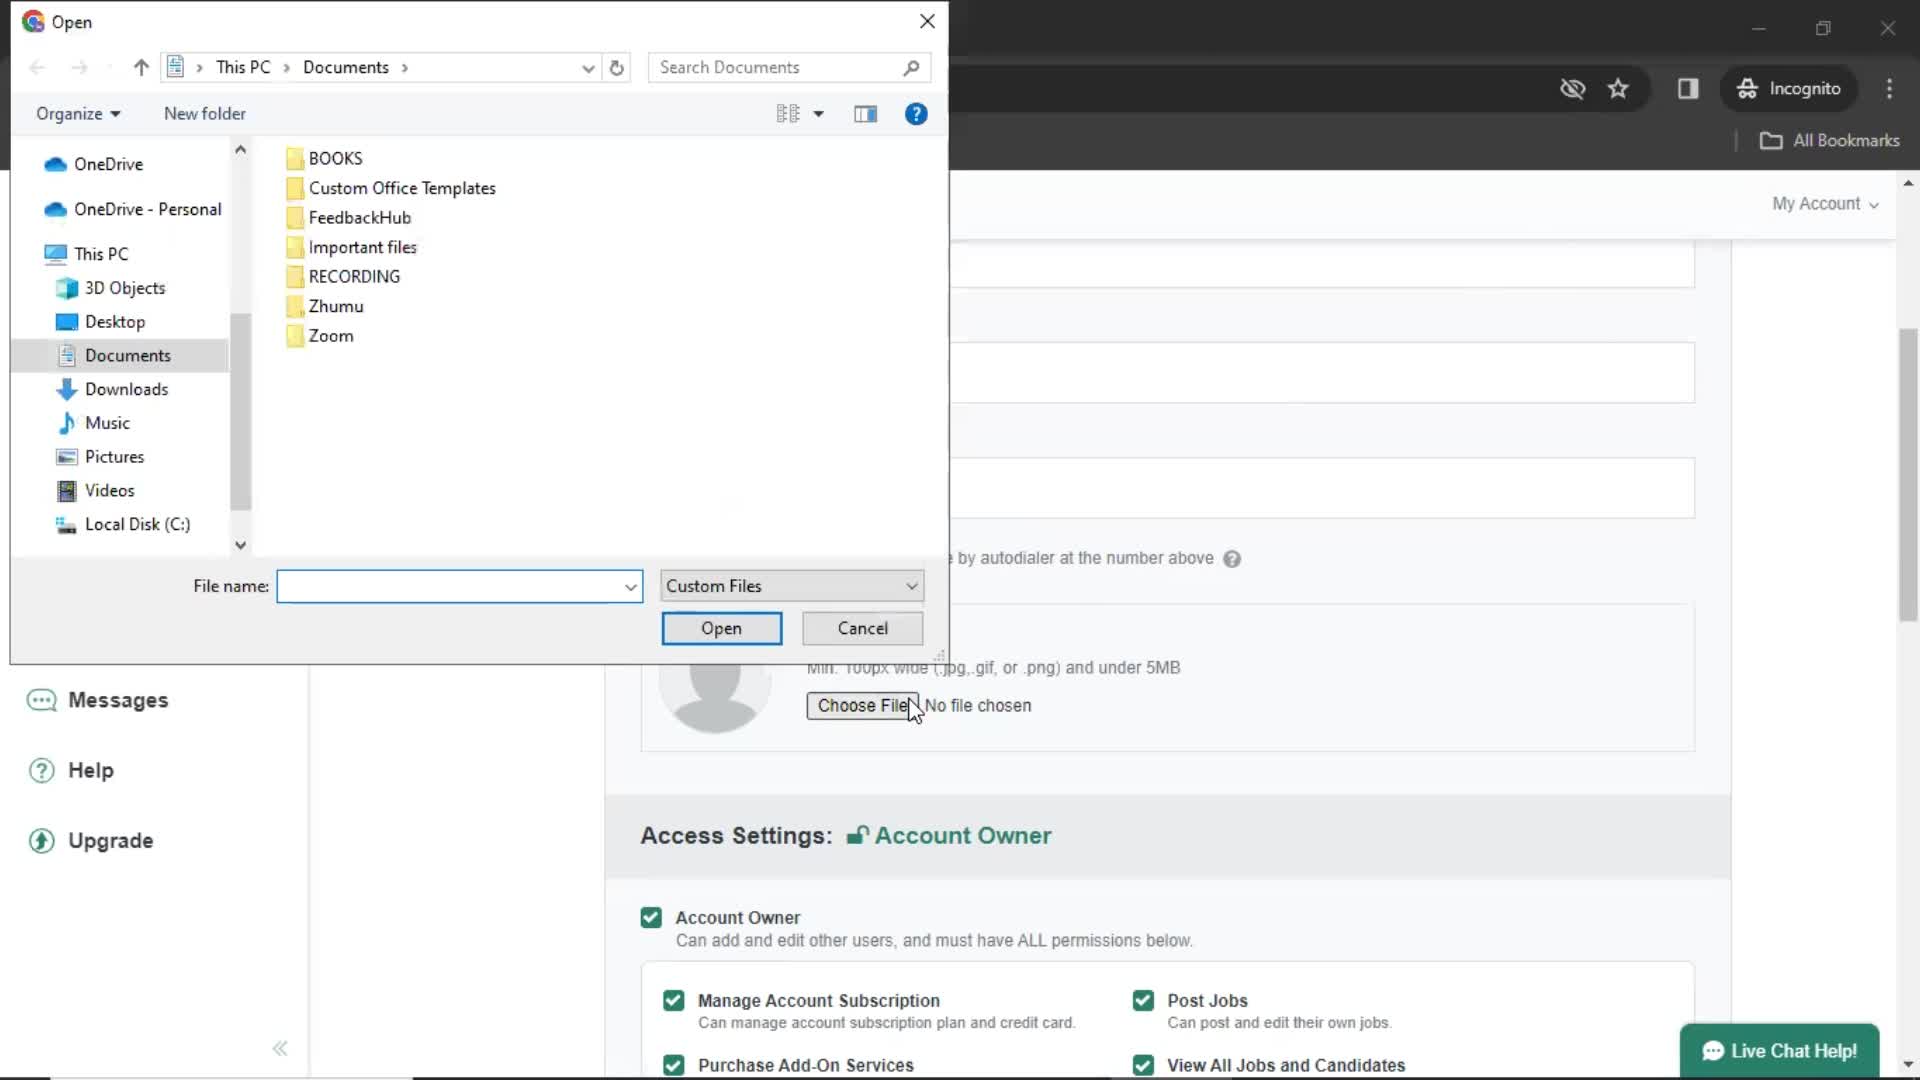Viewport: 1920px width, 1080px height.
Task: Click the OneDrive icon in sidebar
Action: [x=55, y=164]
